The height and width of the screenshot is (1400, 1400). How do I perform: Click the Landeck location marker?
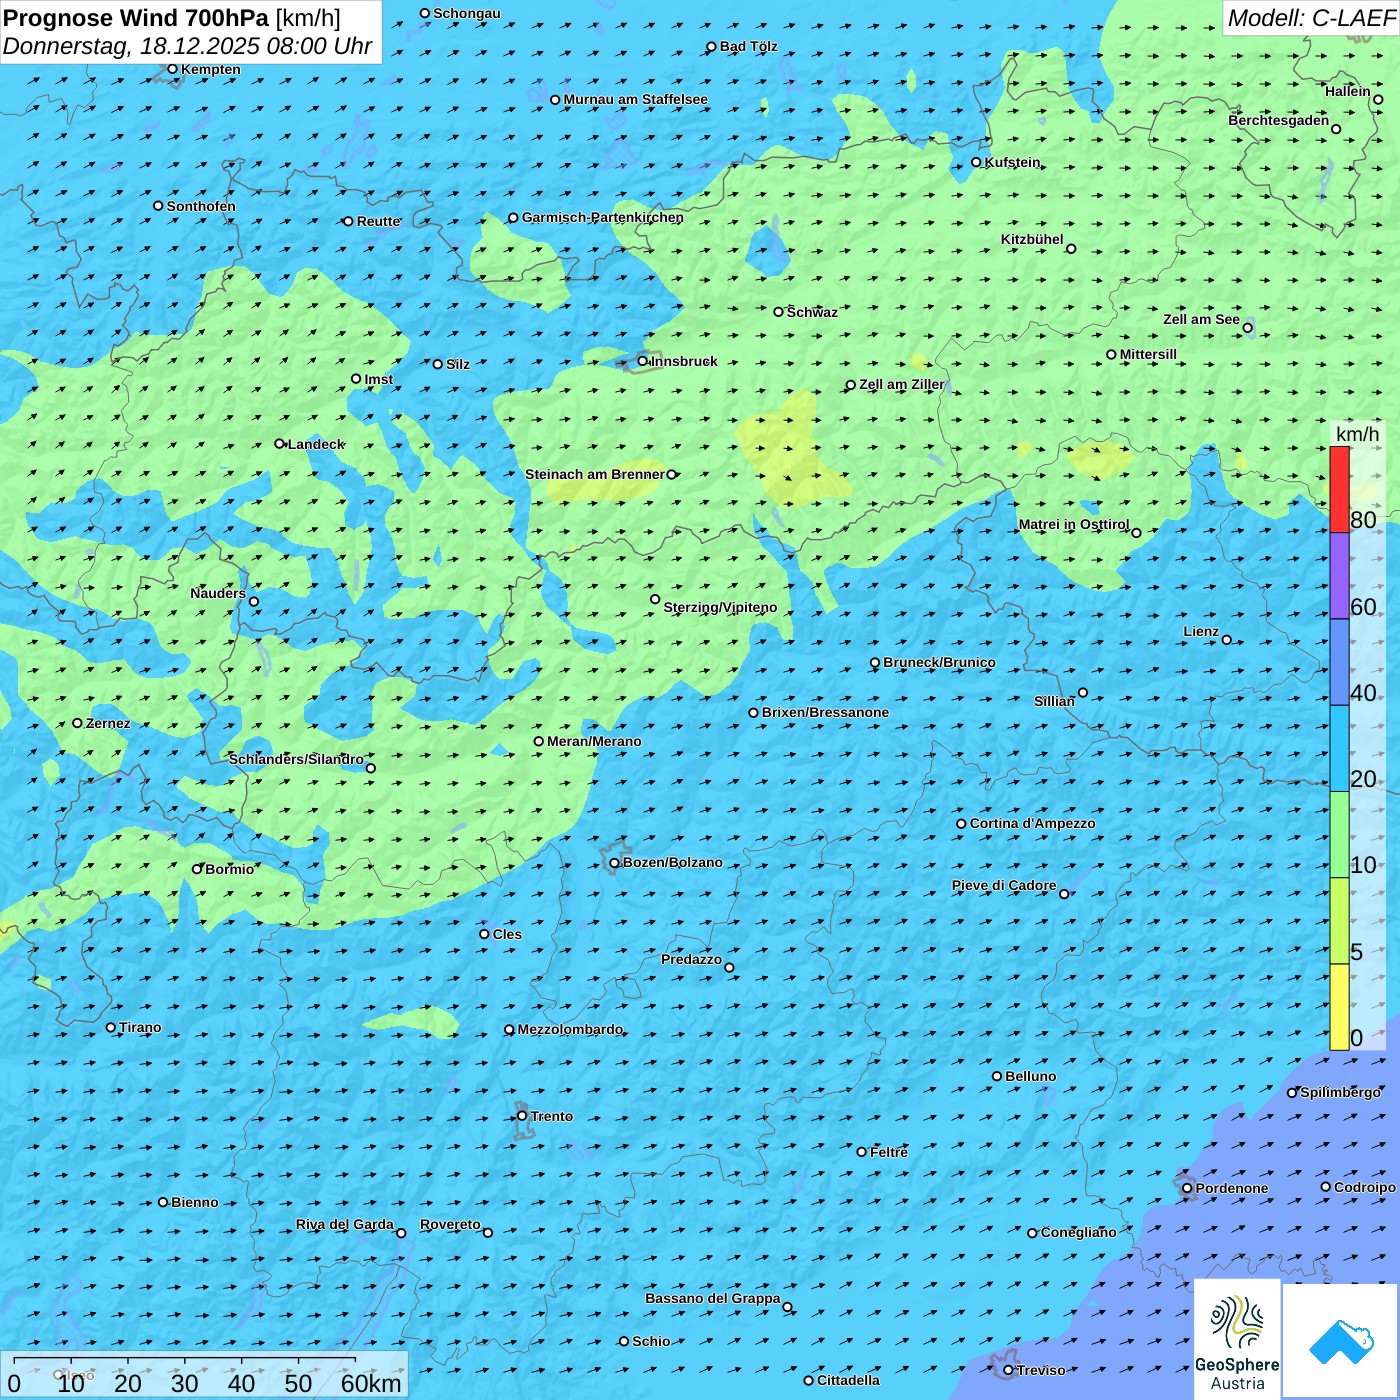(x=279, y=444)
